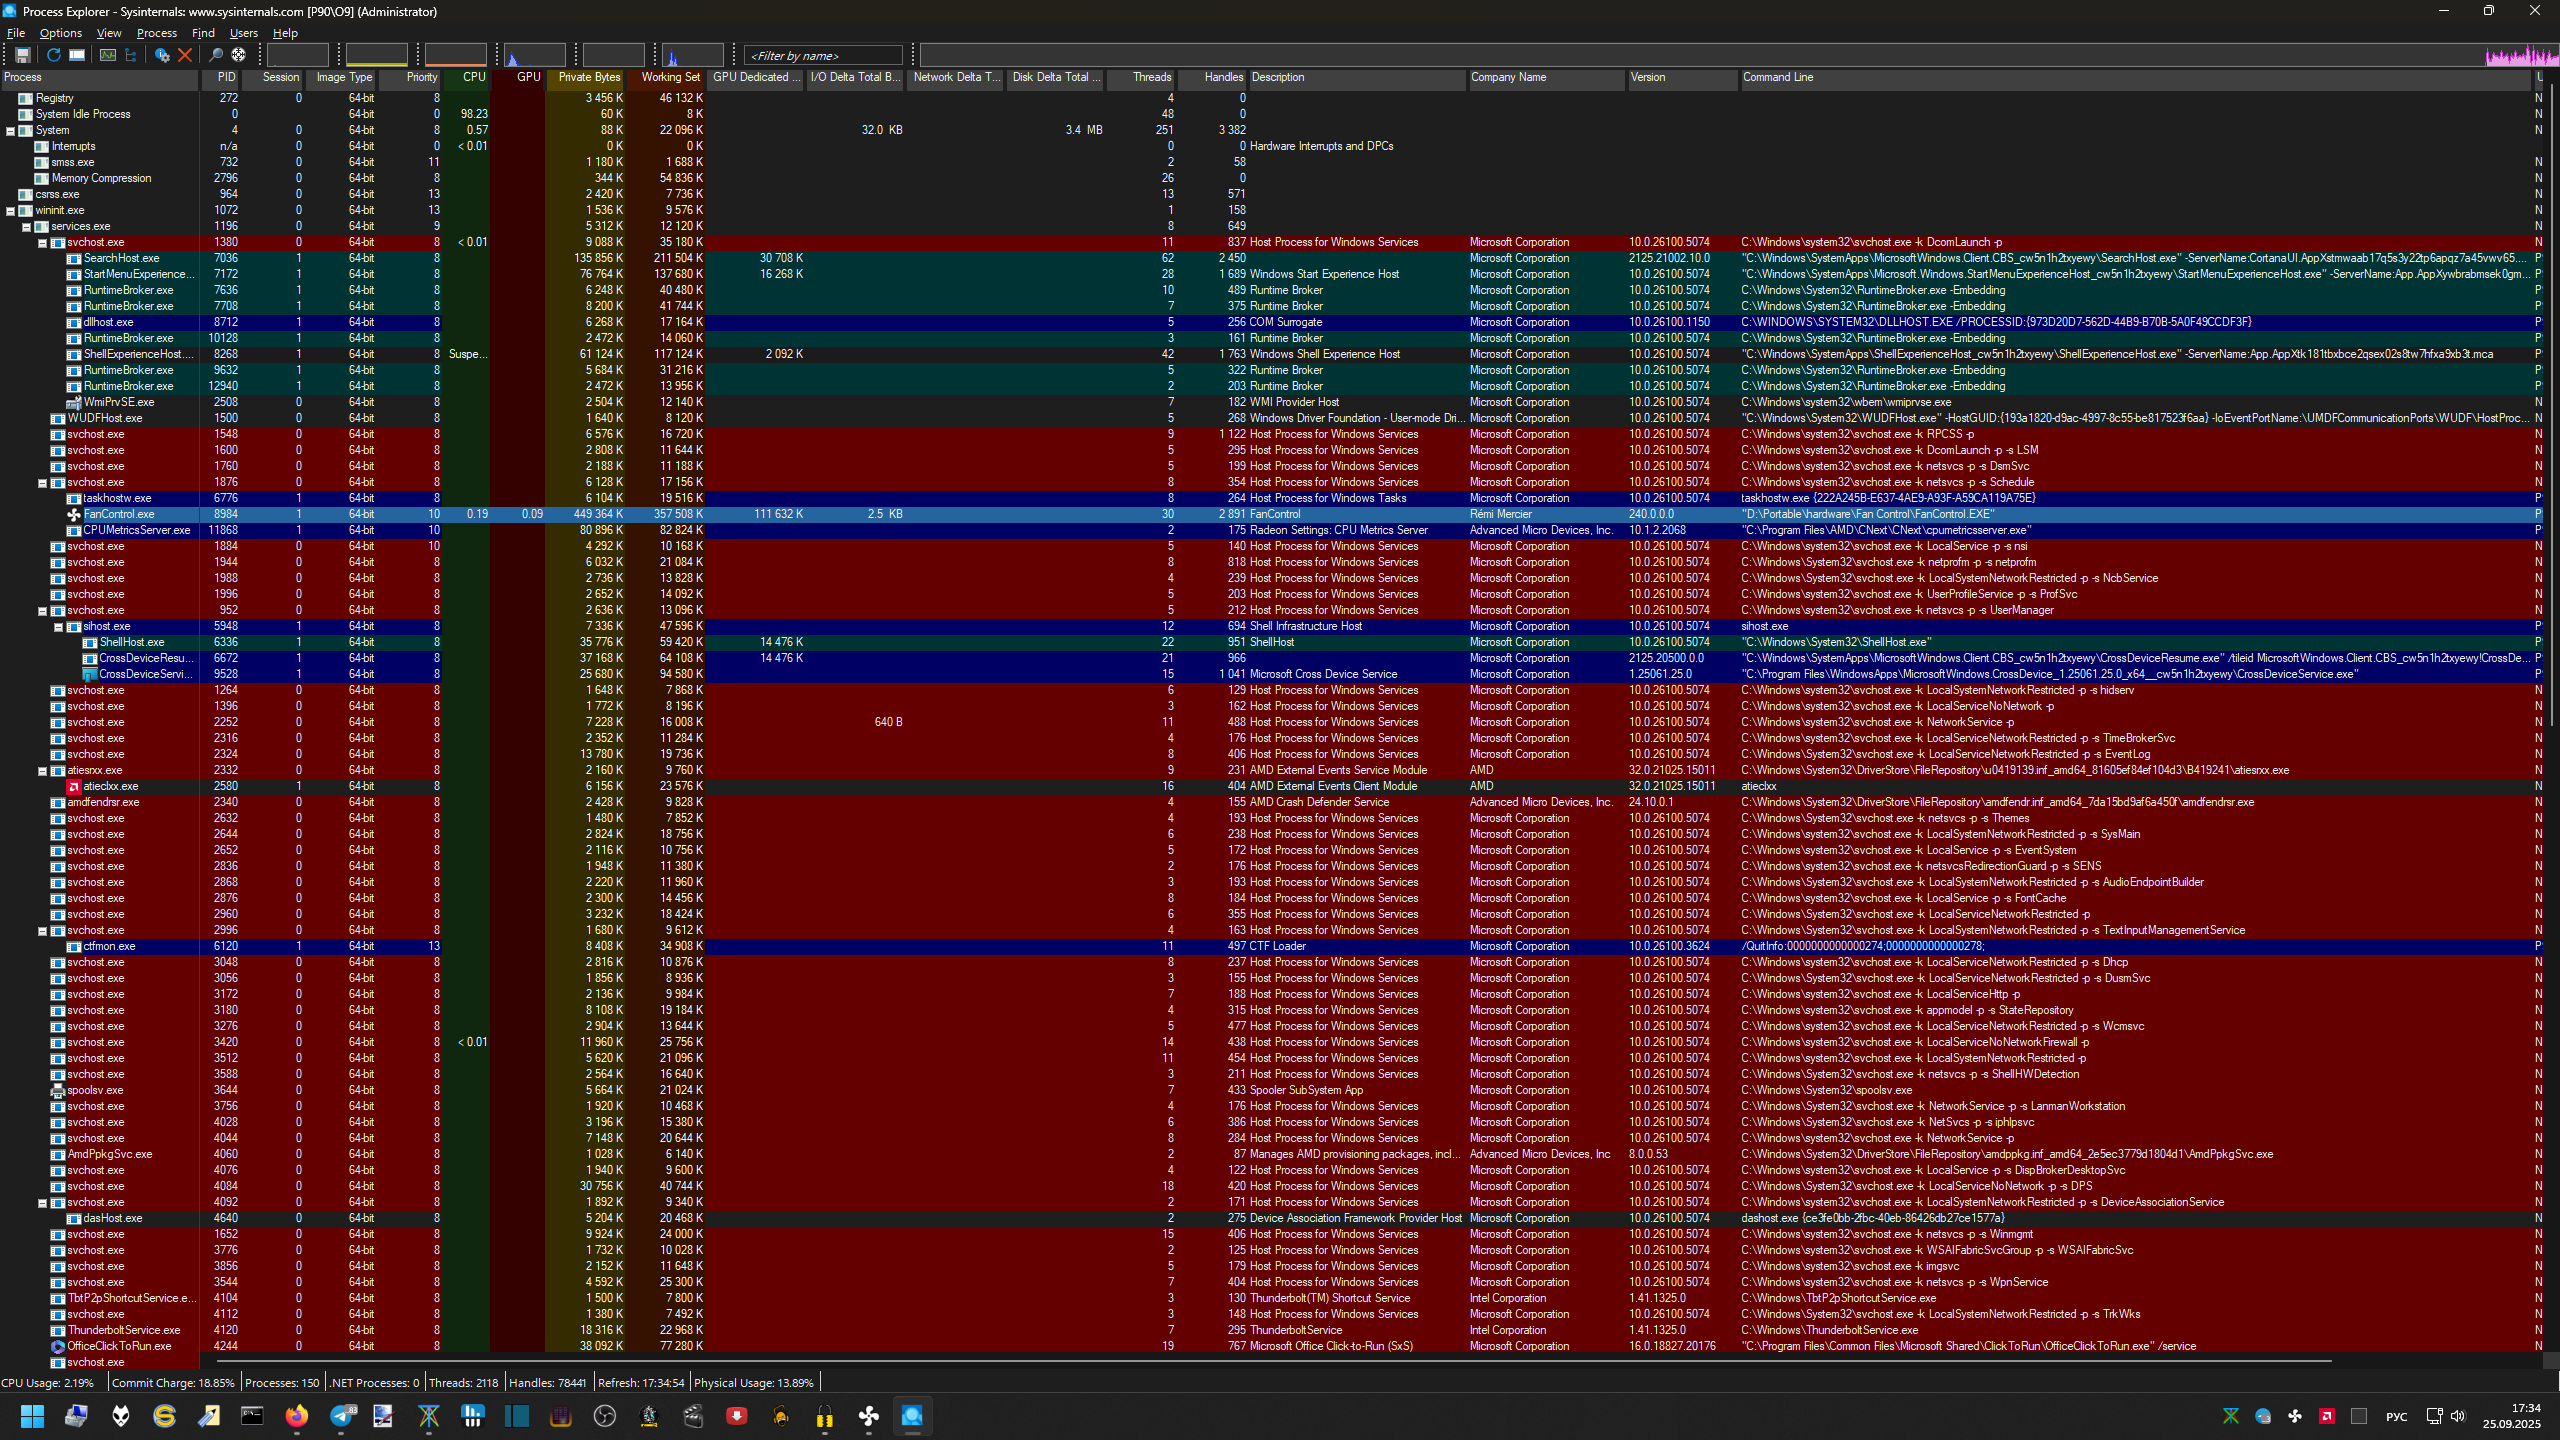Click the Filter by name field
The image size is (2560, 1440).
click(824, 56)
